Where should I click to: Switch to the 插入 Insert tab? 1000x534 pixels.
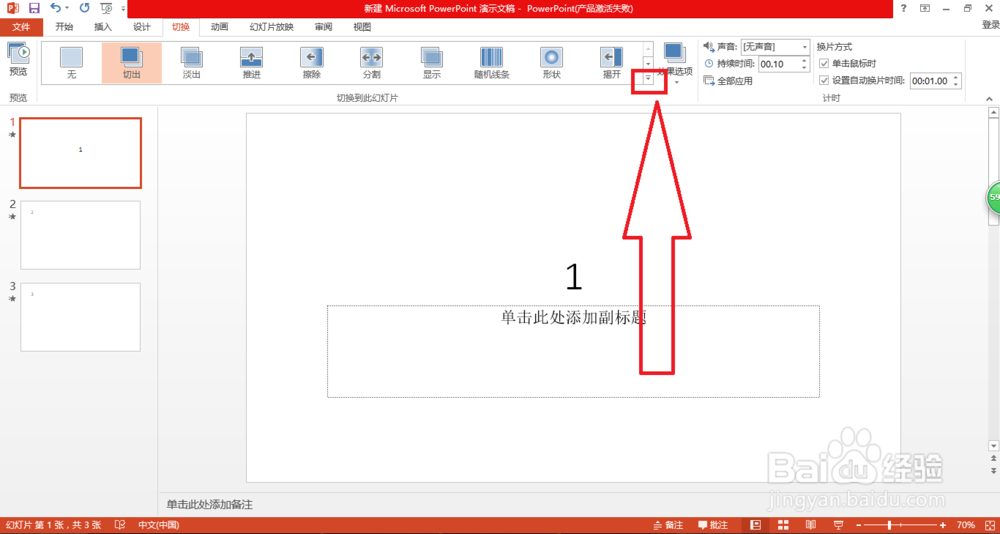[103, 27]
